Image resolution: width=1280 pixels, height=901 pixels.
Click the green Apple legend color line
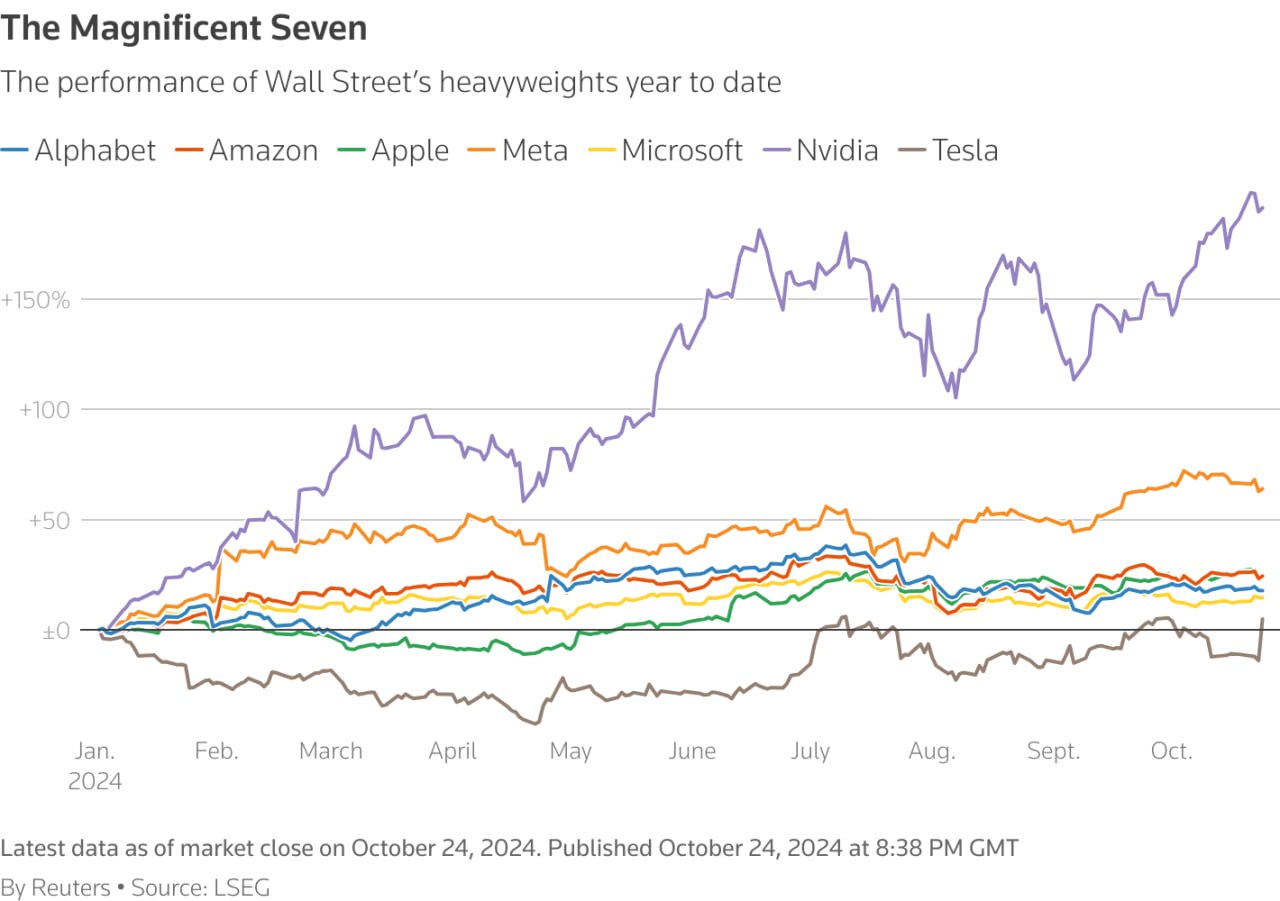[351, 151]
